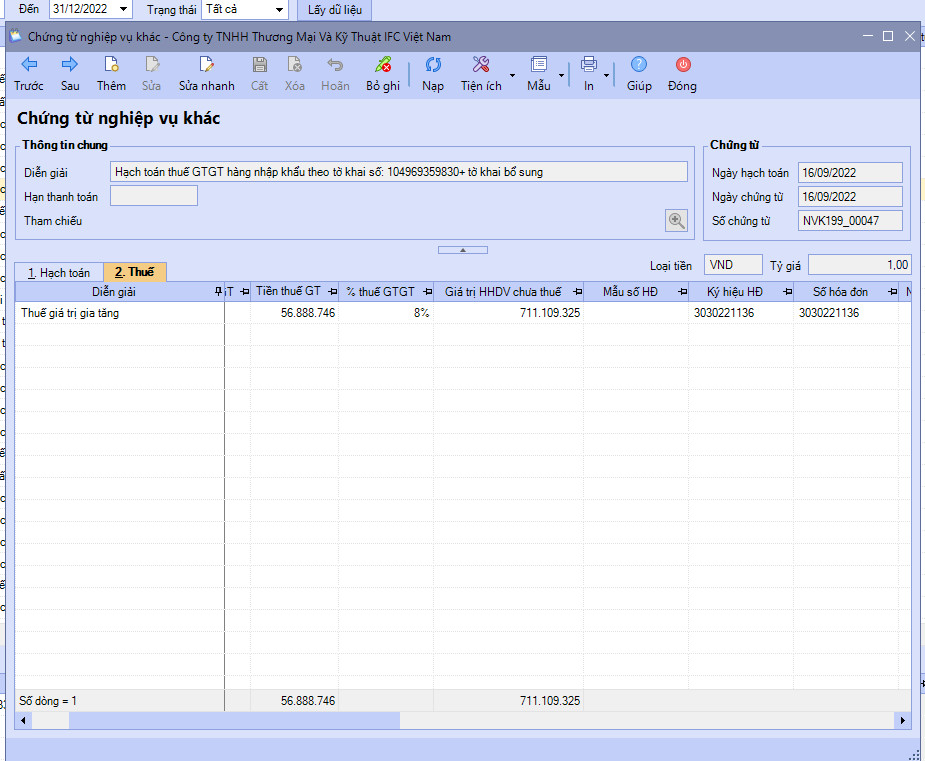Image resolution: width=925 pixels, height=761 pixels.
Task: Click Số dòng = 1 footer text
Action: 48,701
